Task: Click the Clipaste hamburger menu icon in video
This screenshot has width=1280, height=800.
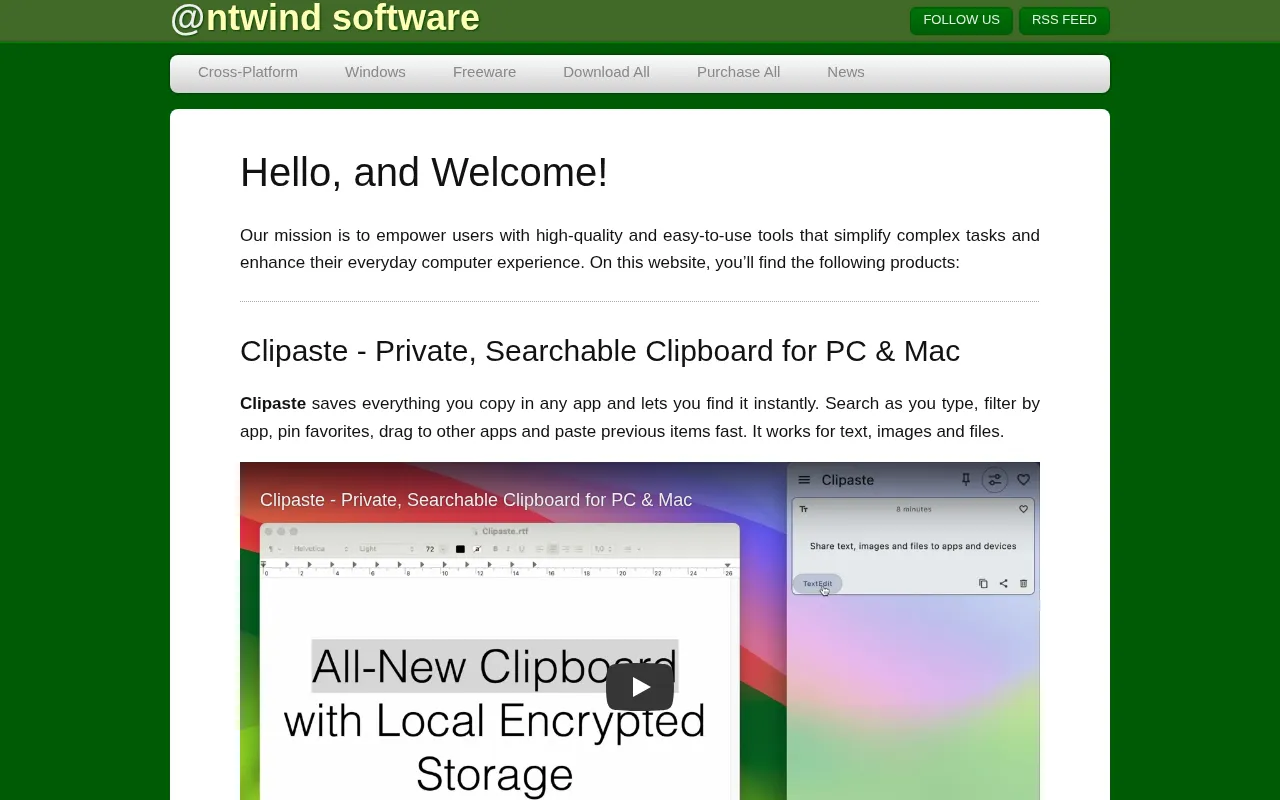Action: [804, 480]
